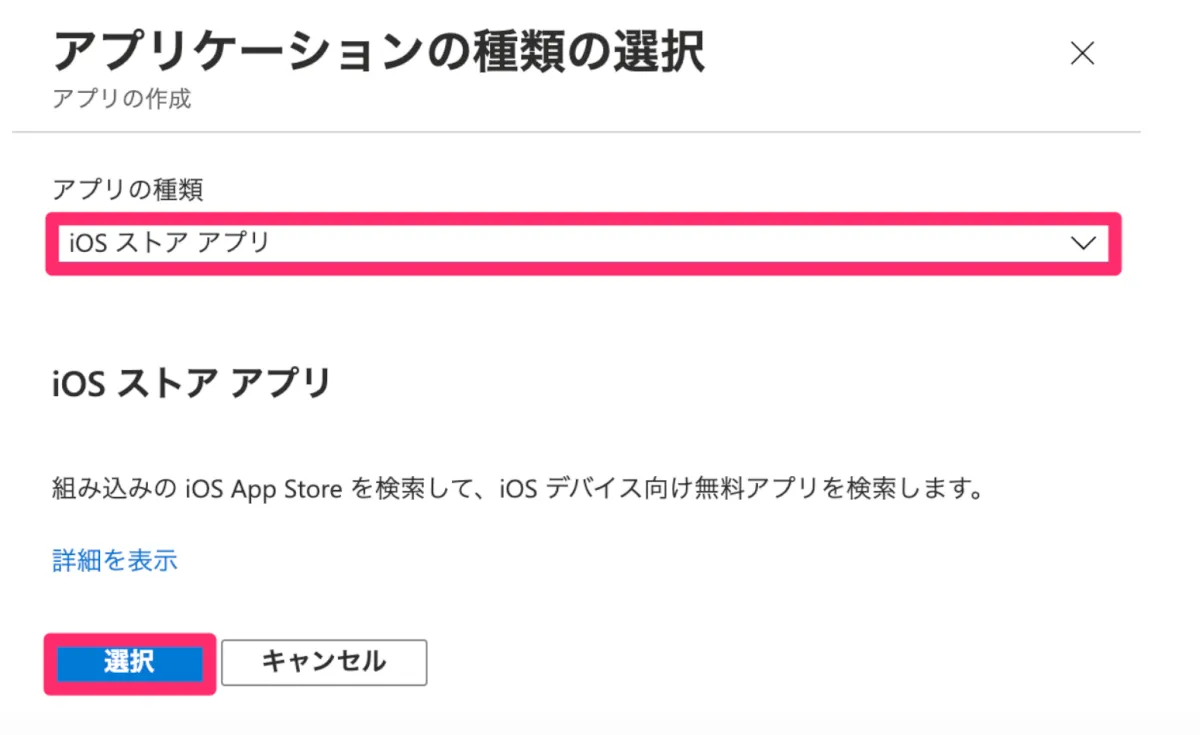
Task: Expand the app type dropdown chevron
Action: click(x=1082, y=243)
